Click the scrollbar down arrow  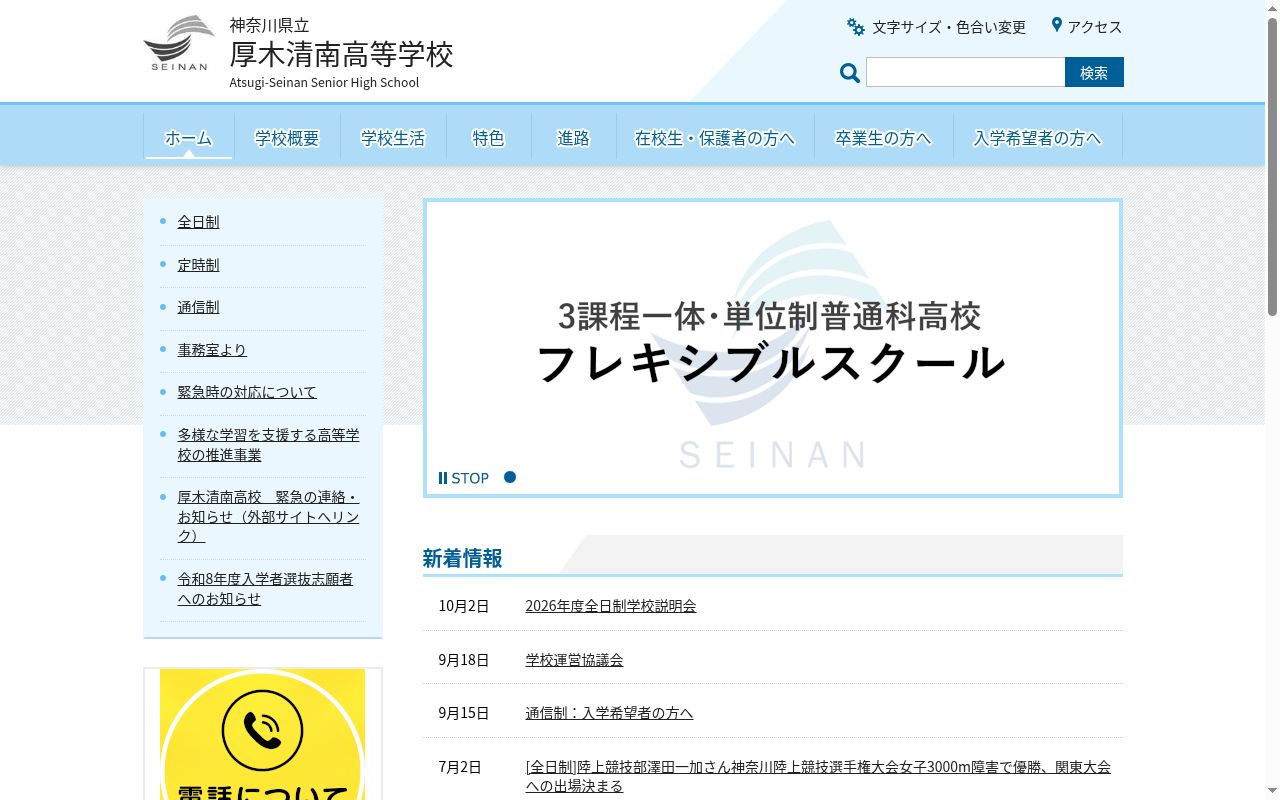(x=1272, y=792)
